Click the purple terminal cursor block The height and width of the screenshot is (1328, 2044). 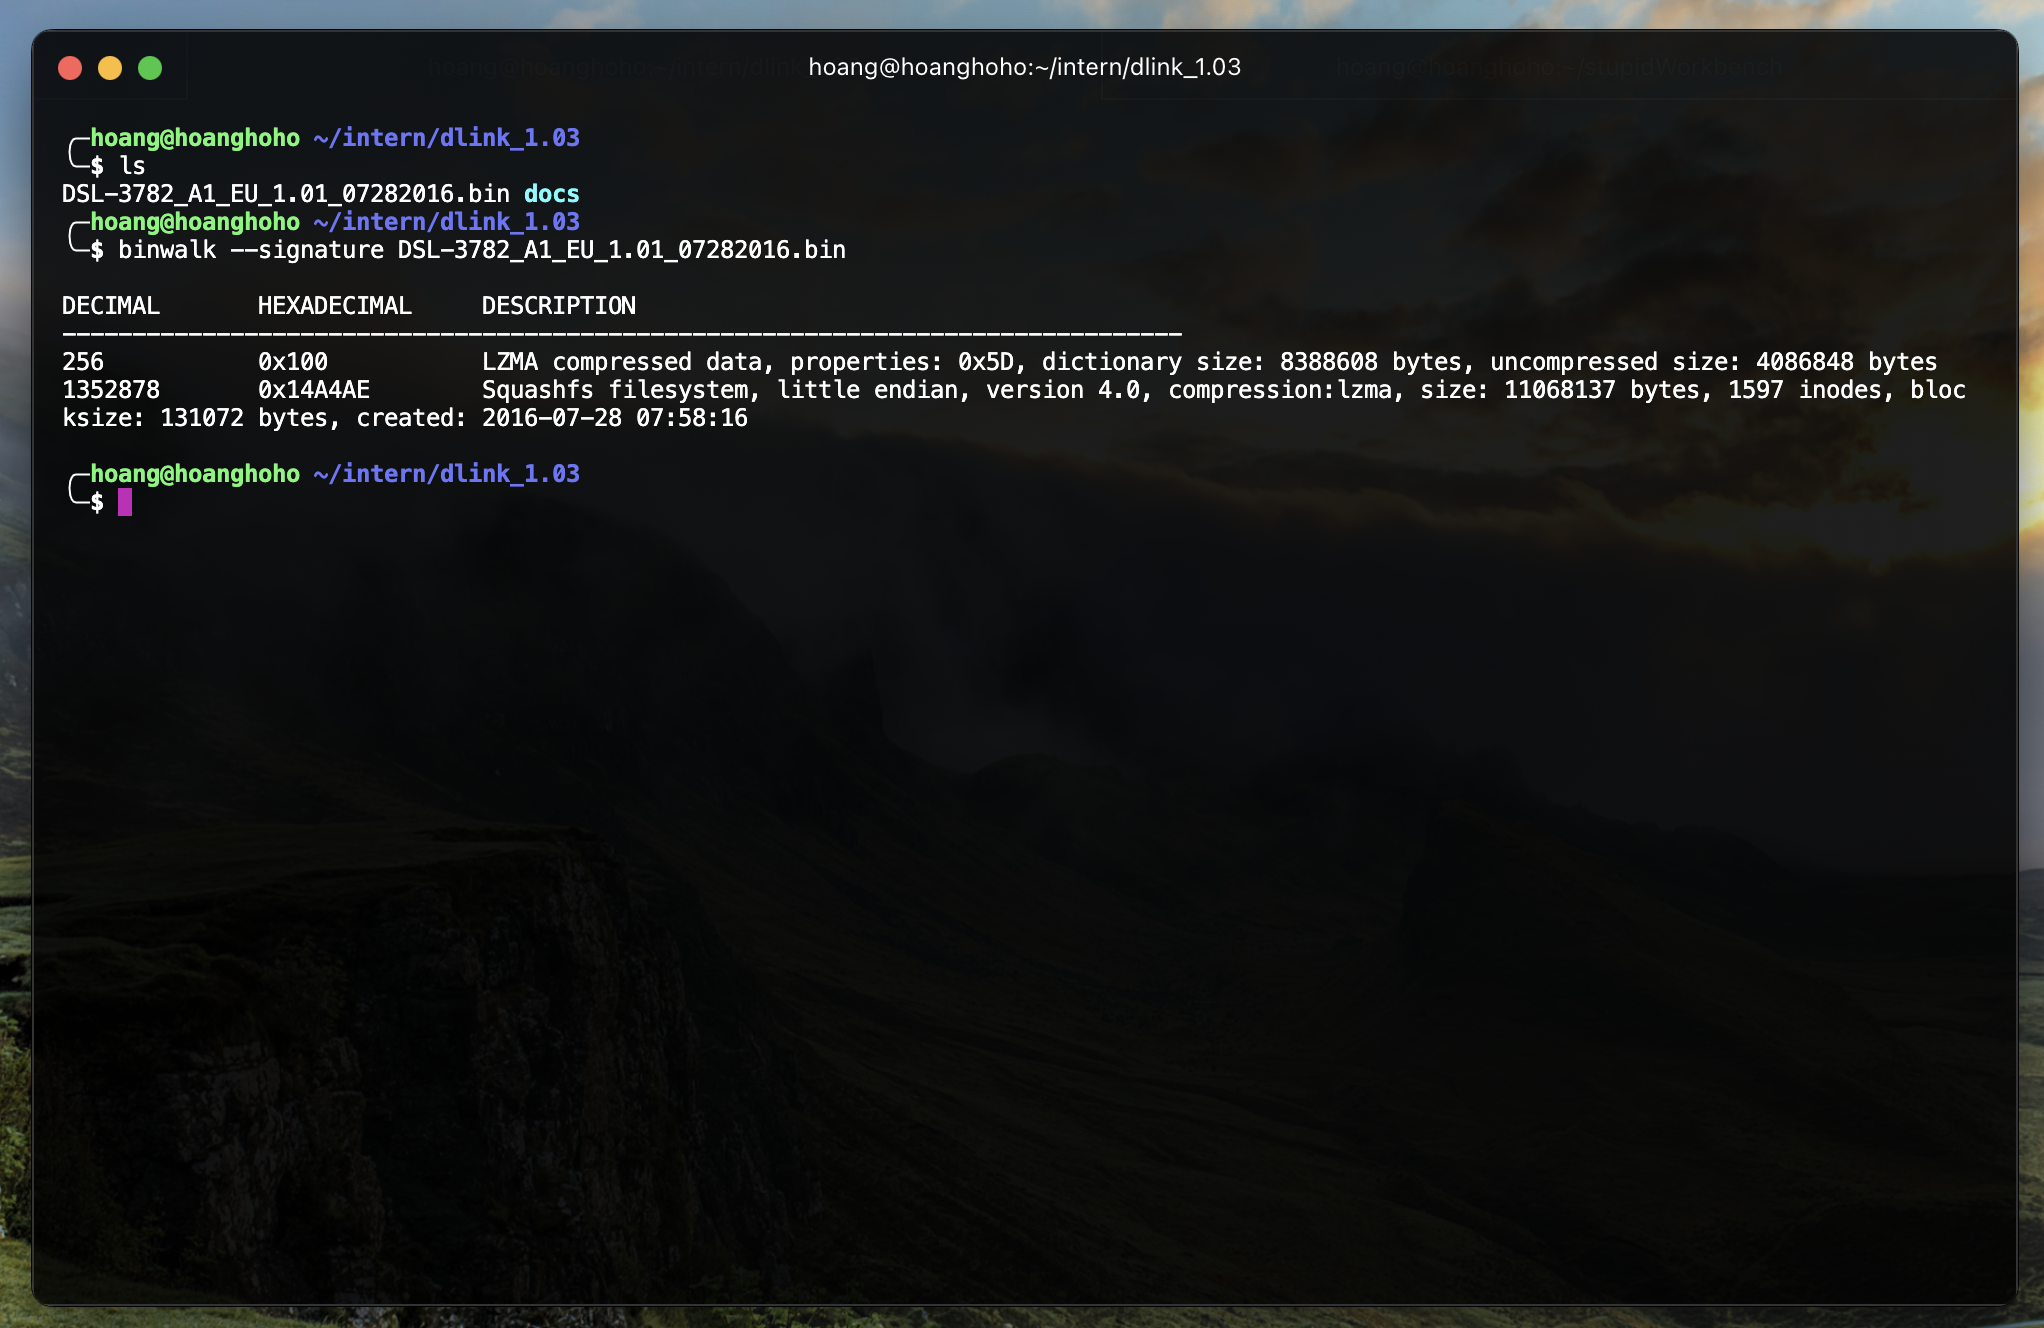coord(125,502)
